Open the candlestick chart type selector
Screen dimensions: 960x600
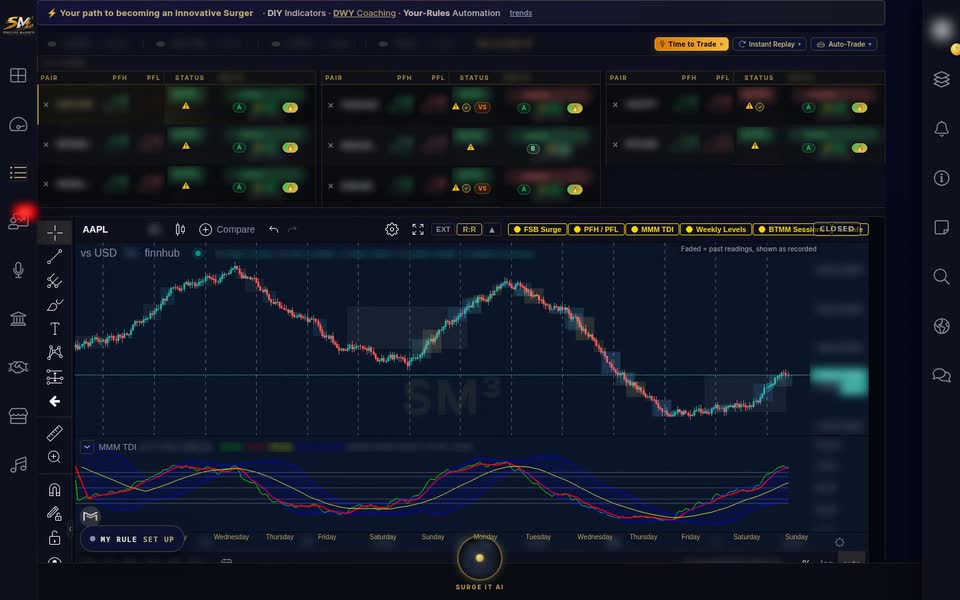point(180,230)
